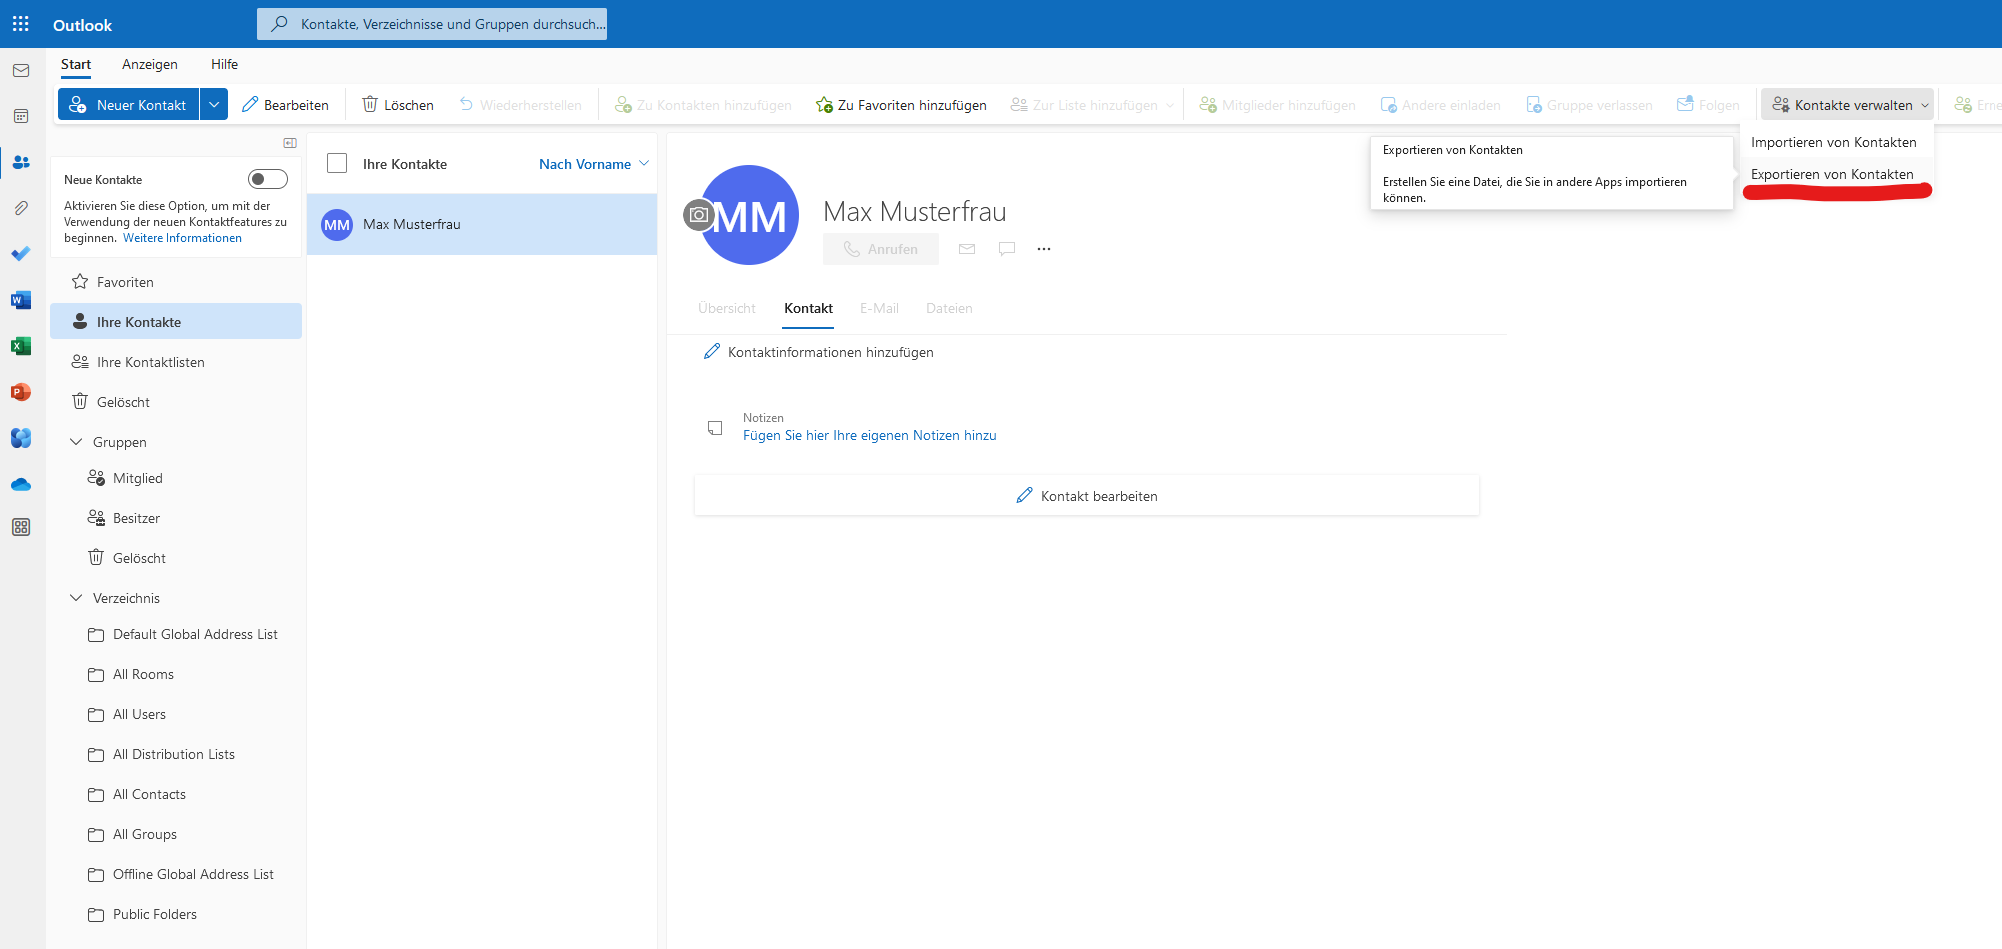
Task: Collapse the Gruppen section
Action: [76, 442]
